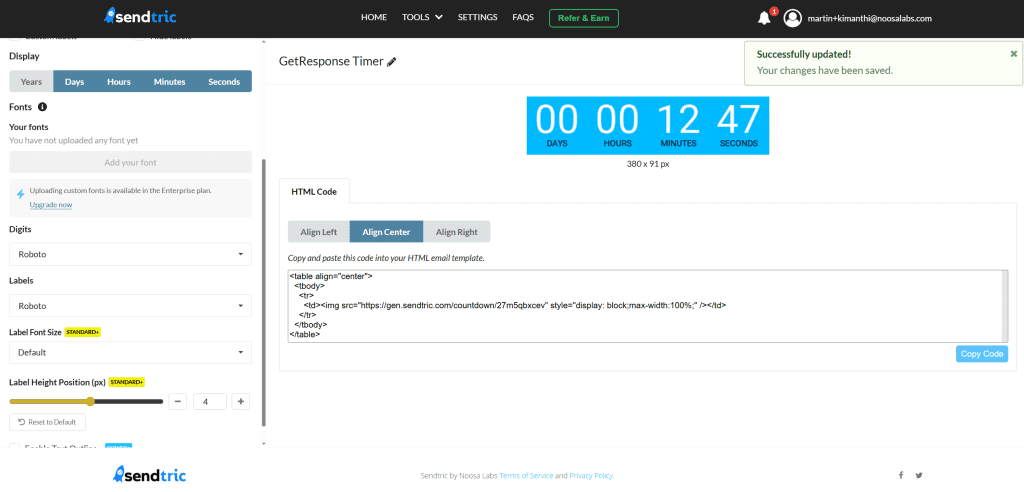The width and height of the screenshot is (1024, 492).
Task: Expand the TOOLS menu
Action: 422,18
